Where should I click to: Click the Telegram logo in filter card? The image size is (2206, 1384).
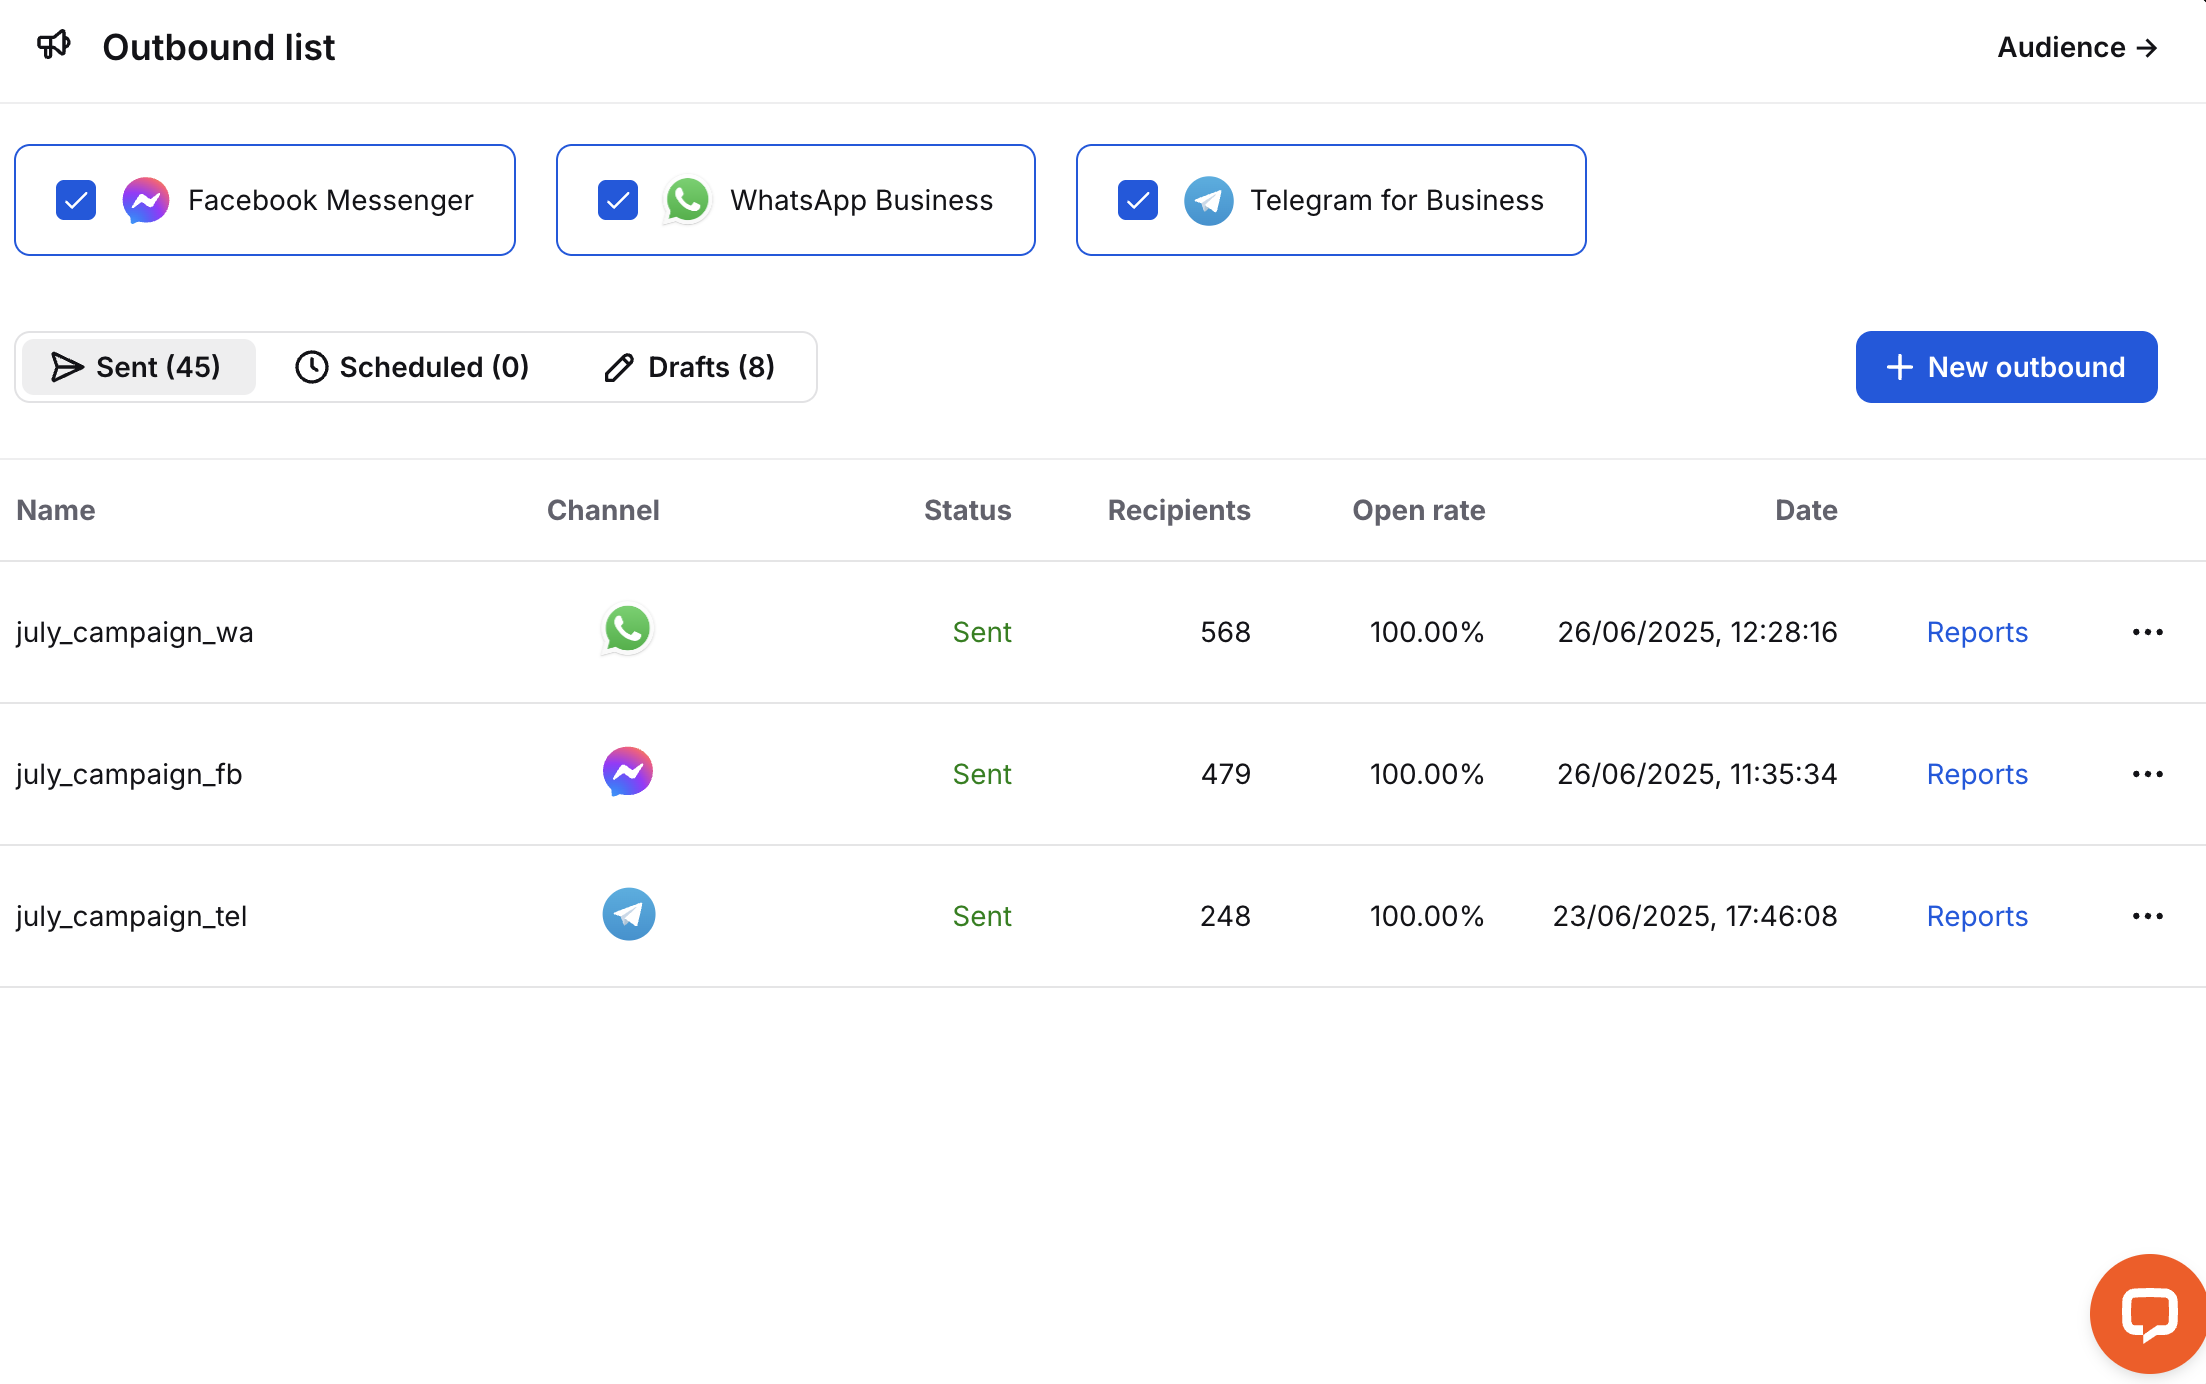coord(1208,201)
